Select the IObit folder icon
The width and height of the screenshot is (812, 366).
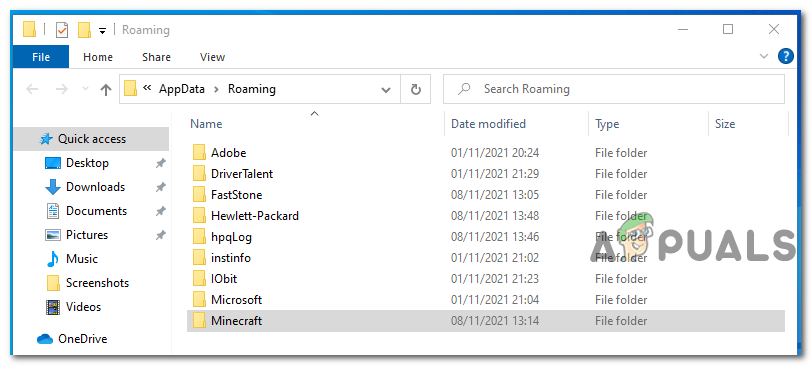tap(199, 279)
